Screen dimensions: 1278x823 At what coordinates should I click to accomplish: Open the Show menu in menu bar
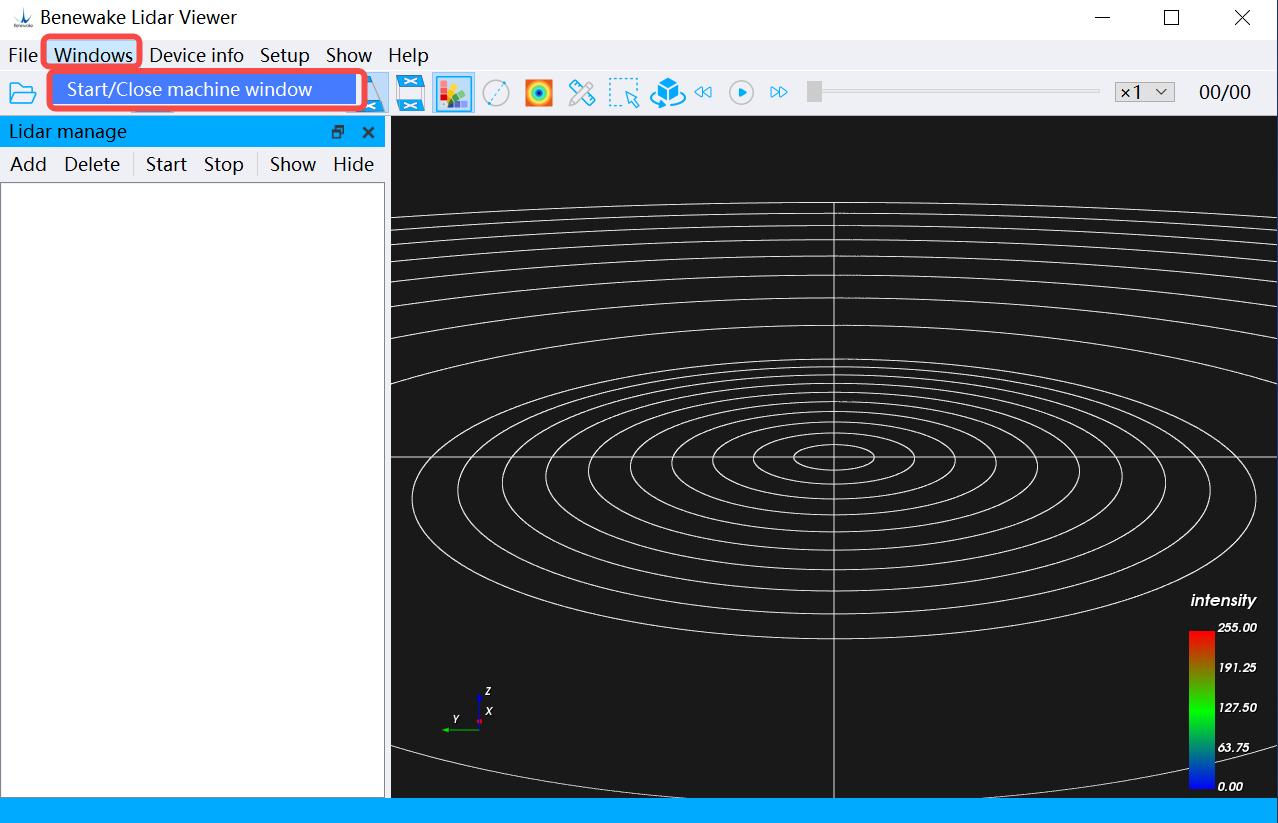coord(349,55)
